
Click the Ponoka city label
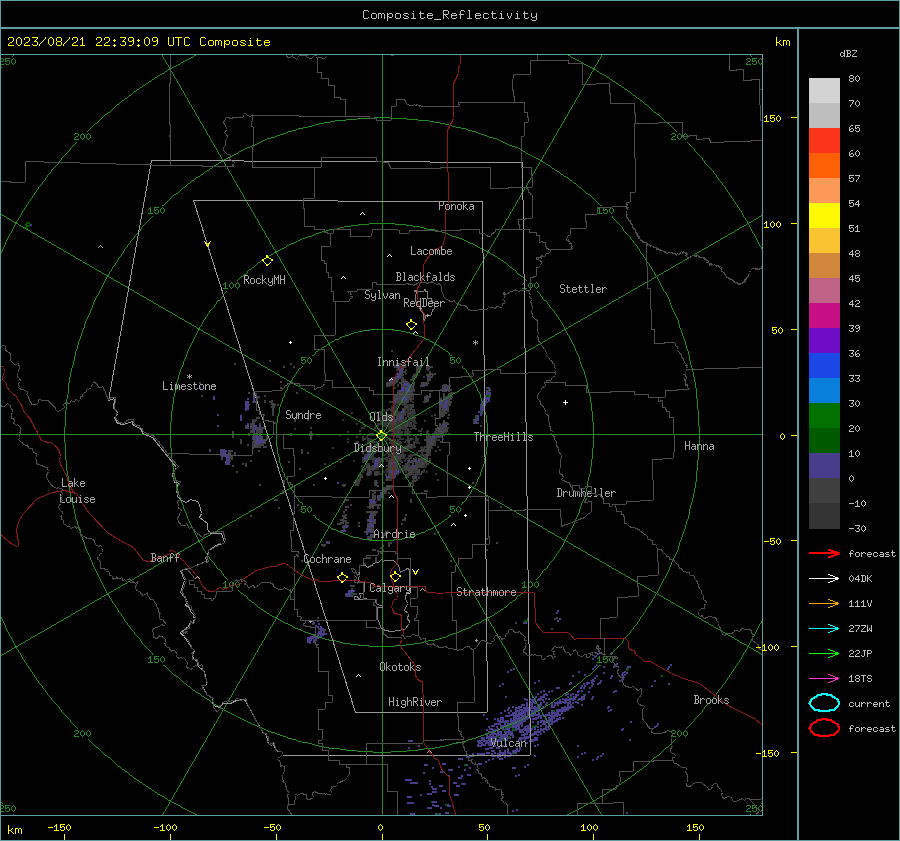tap(456, 206)
